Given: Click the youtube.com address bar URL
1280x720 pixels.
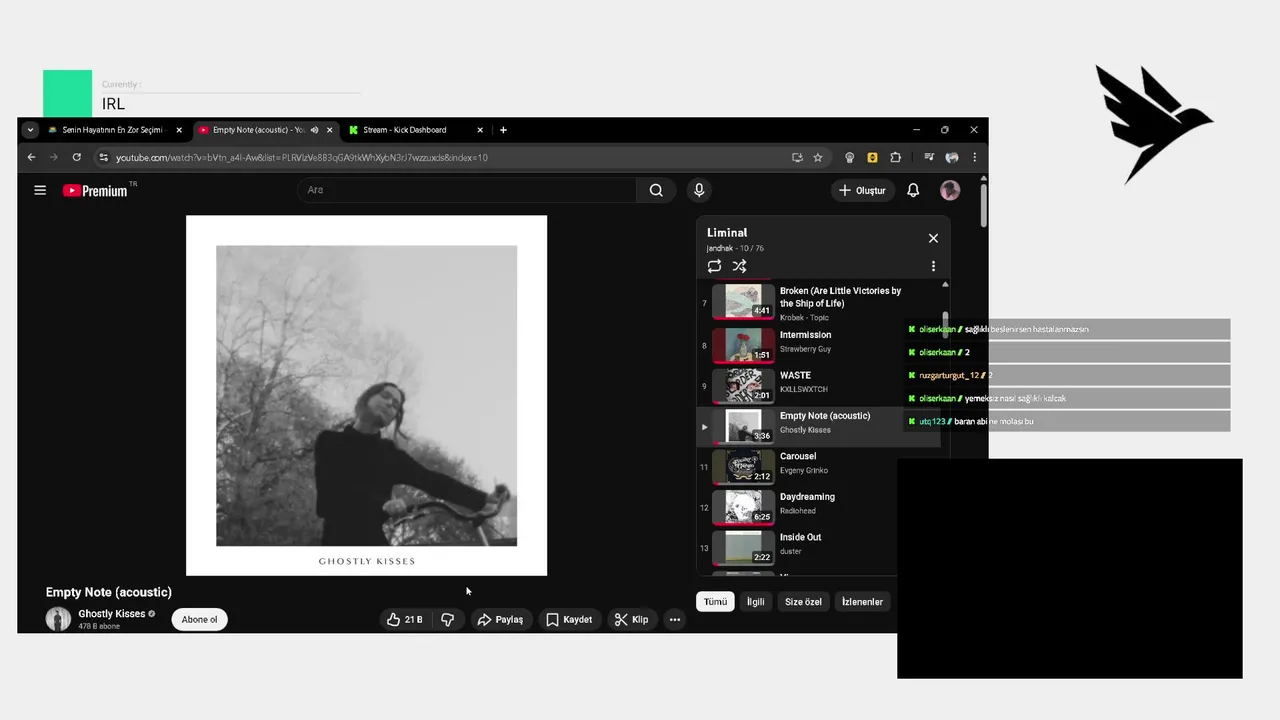Looking at the screenshot, I should (301, 157).
